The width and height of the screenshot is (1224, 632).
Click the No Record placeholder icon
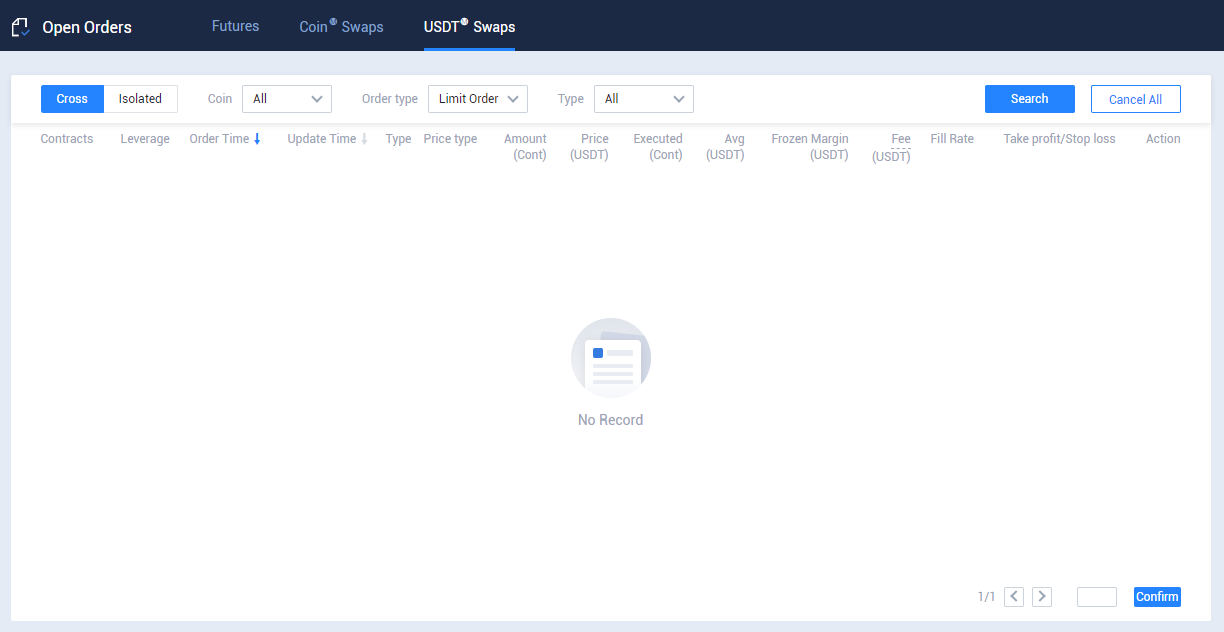point(610,358)
